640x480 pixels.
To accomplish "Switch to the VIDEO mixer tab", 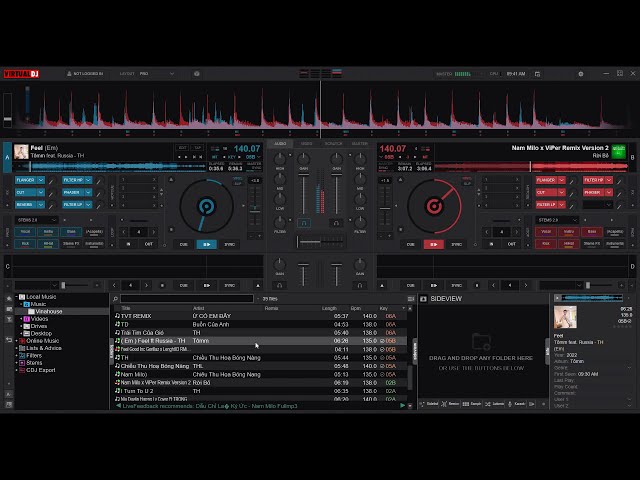I will [x=307, y=144].
